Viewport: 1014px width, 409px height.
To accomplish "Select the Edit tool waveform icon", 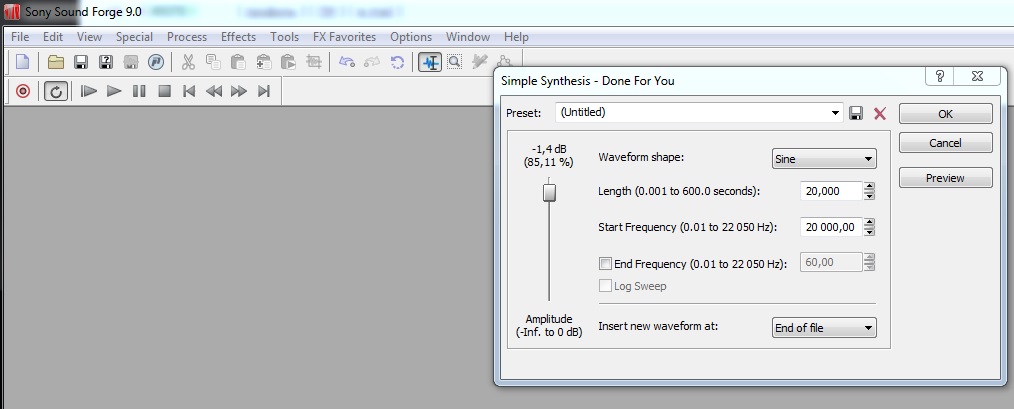I will tap(430, 62).
